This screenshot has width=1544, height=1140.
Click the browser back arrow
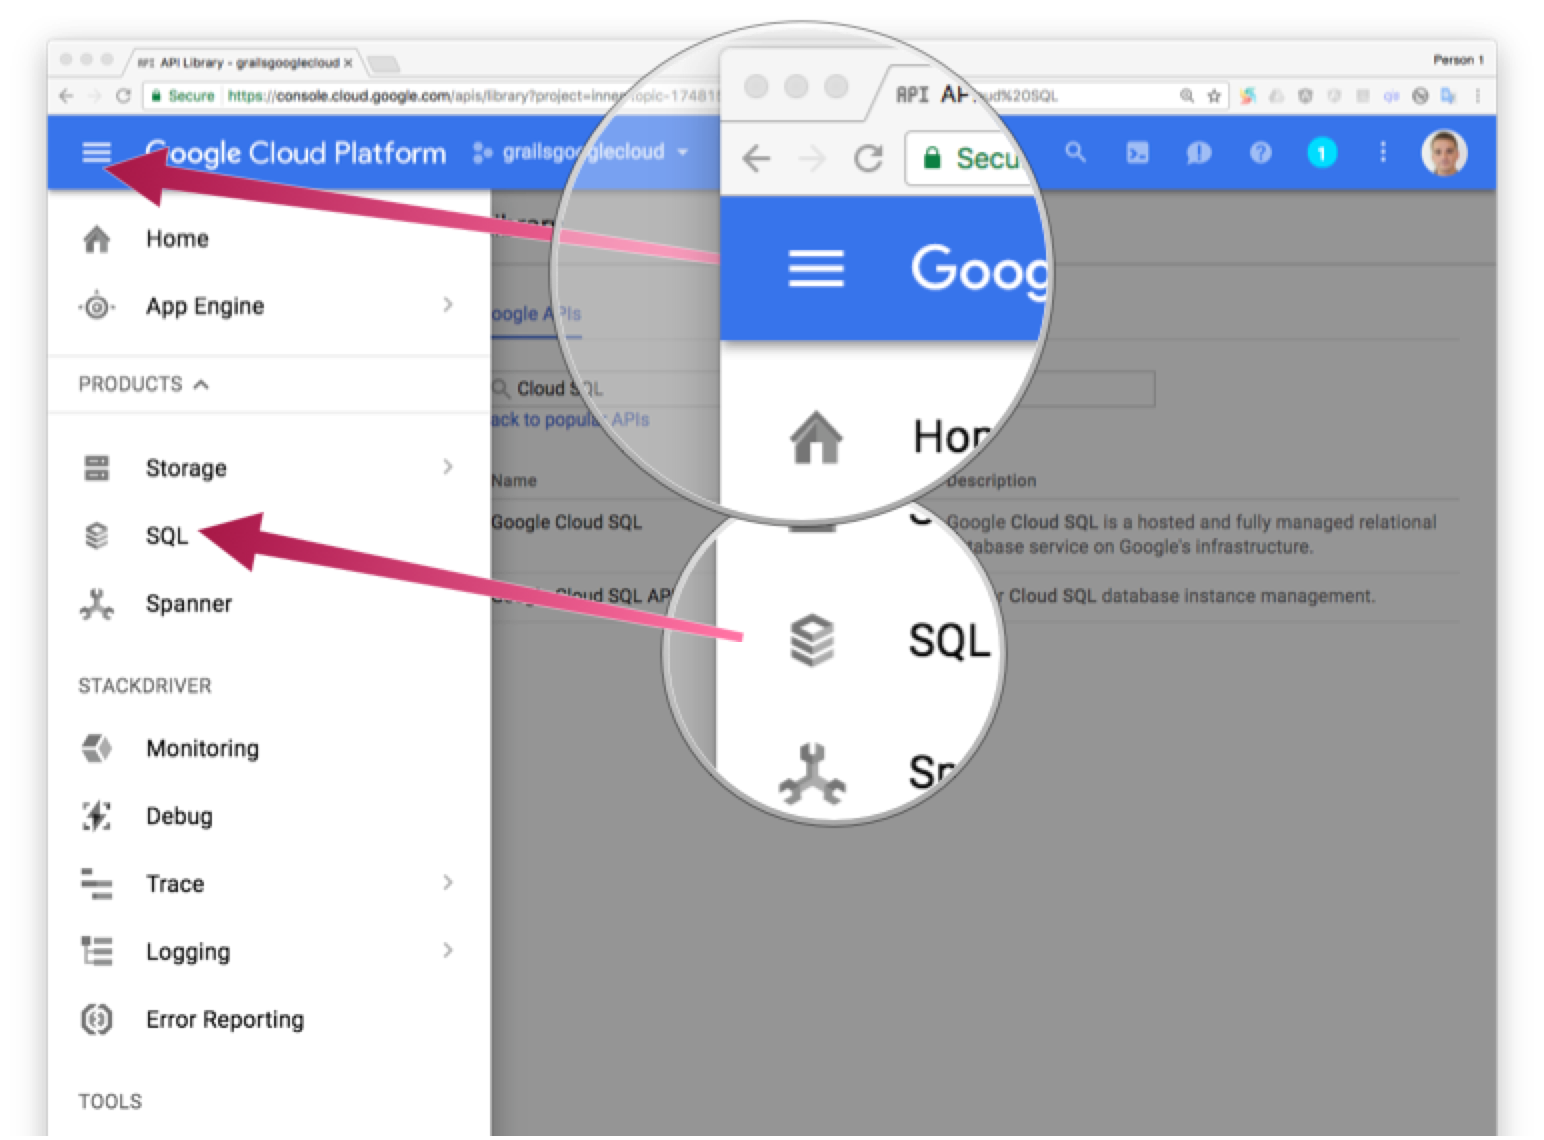click(x=66, y=96)
